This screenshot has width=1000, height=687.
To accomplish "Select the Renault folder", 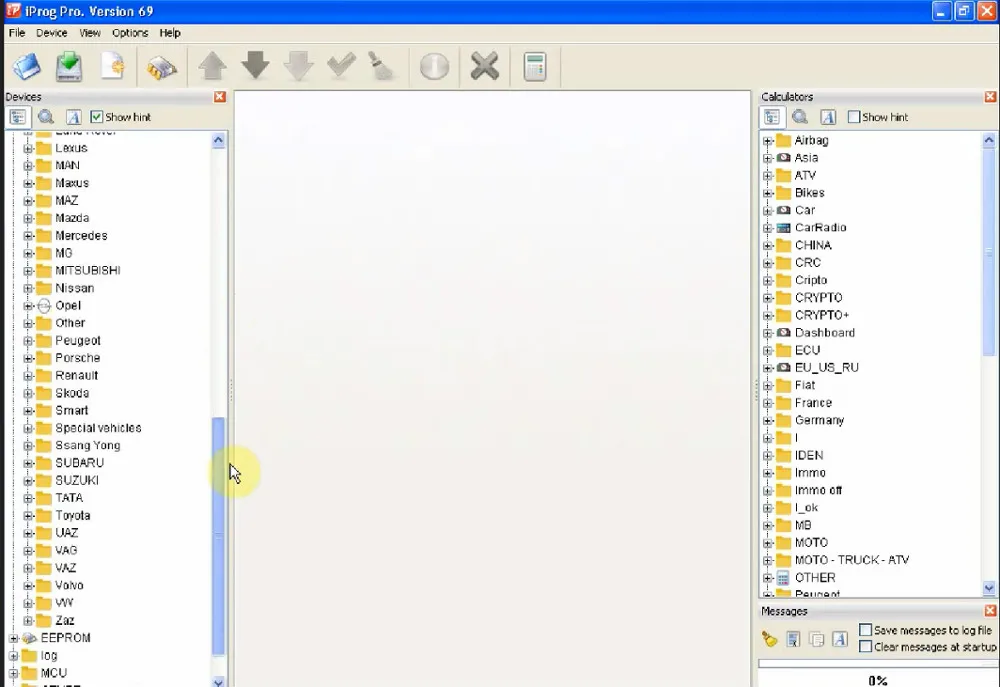I will (x=77, y=375).
